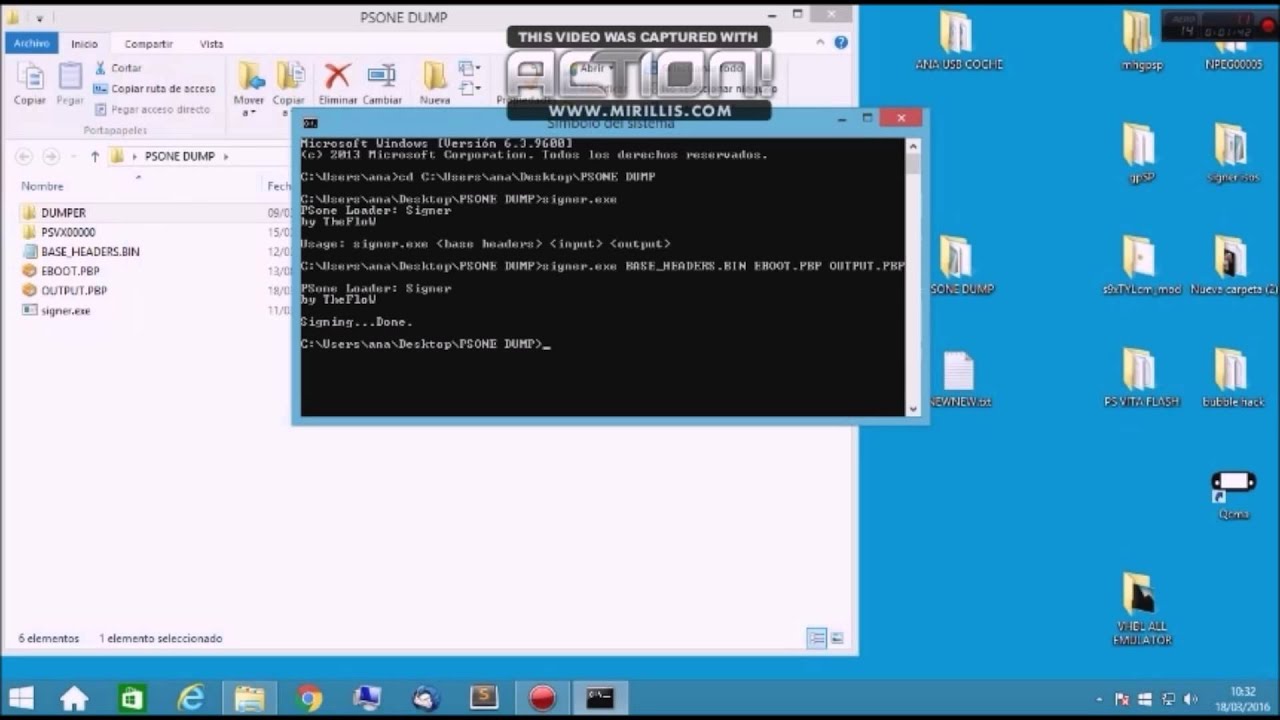The width and height of the screenshot is (1280, 720).
Task: Open command prompt system menu icon
Action: (x=310, y=123)
